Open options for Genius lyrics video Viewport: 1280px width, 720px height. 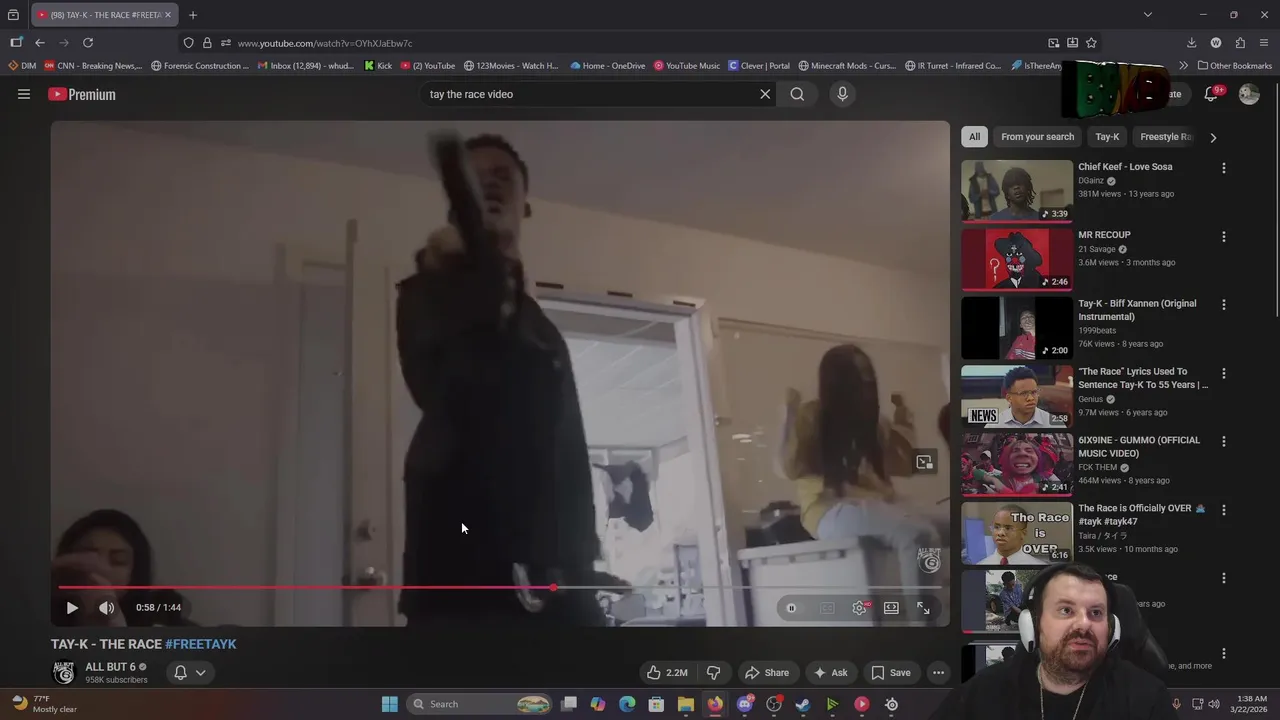point(1223,373)
